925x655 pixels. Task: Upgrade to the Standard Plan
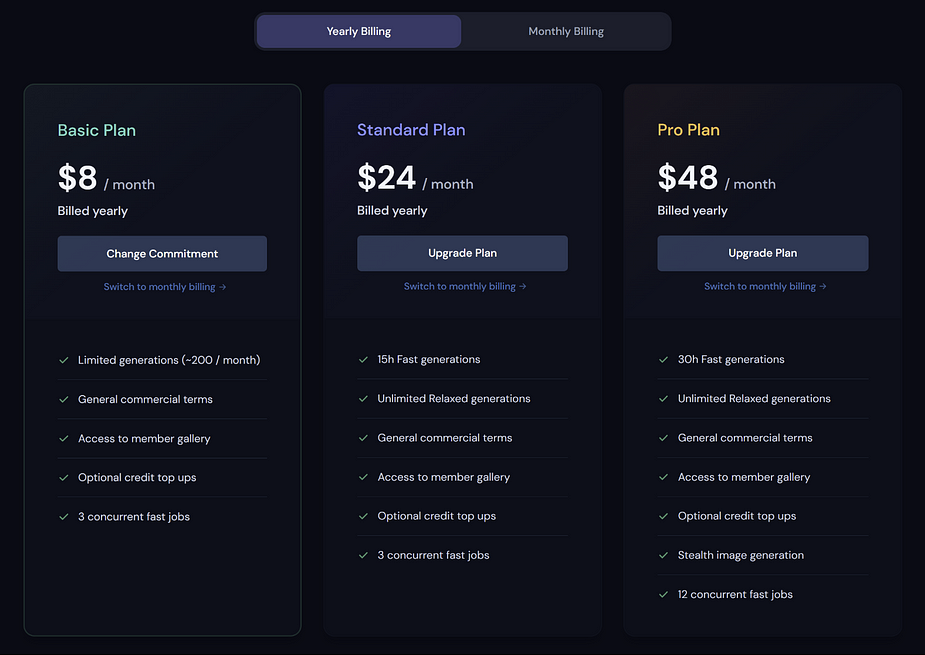coord(462,253)
